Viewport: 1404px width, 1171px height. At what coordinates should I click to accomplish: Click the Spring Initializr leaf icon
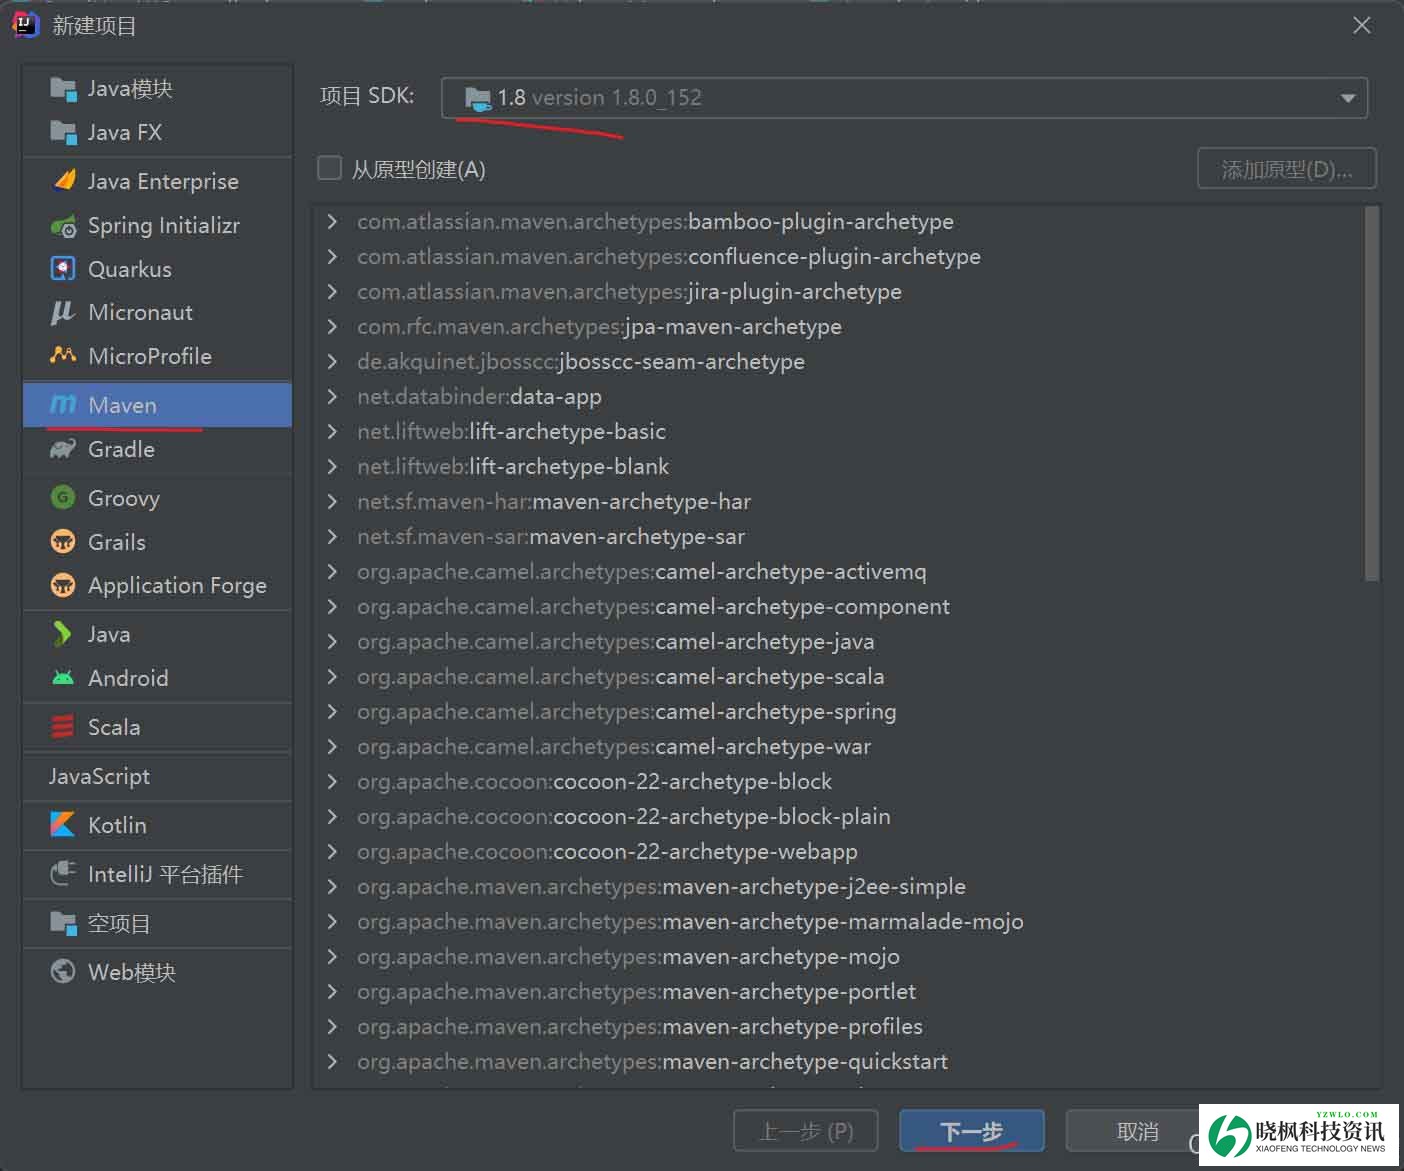tap(63, 225)
